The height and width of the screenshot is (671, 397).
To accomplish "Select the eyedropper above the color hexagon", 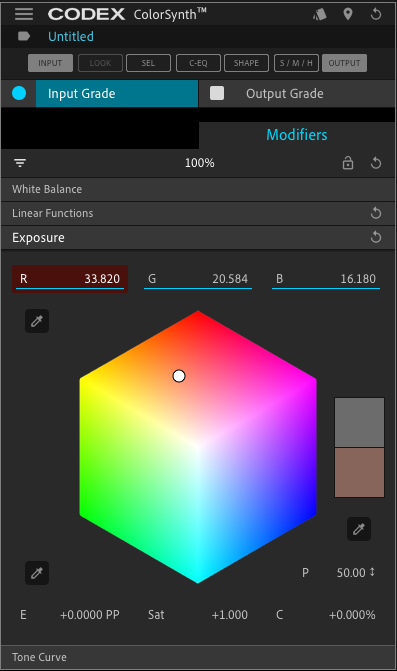I will coord(37,321).
